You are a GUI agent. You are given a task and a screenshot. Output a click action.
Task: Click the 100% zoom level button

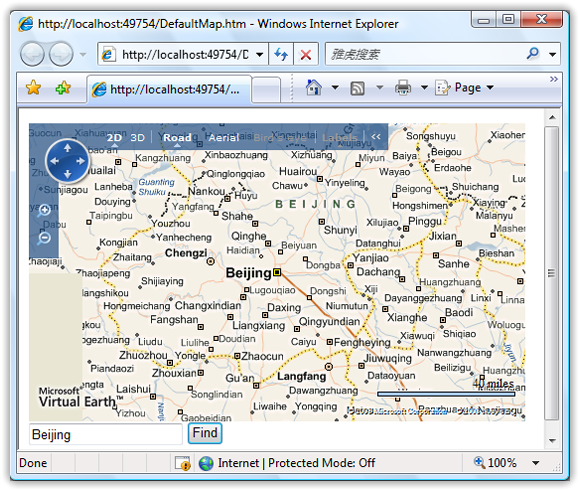(x=496, y=462)
